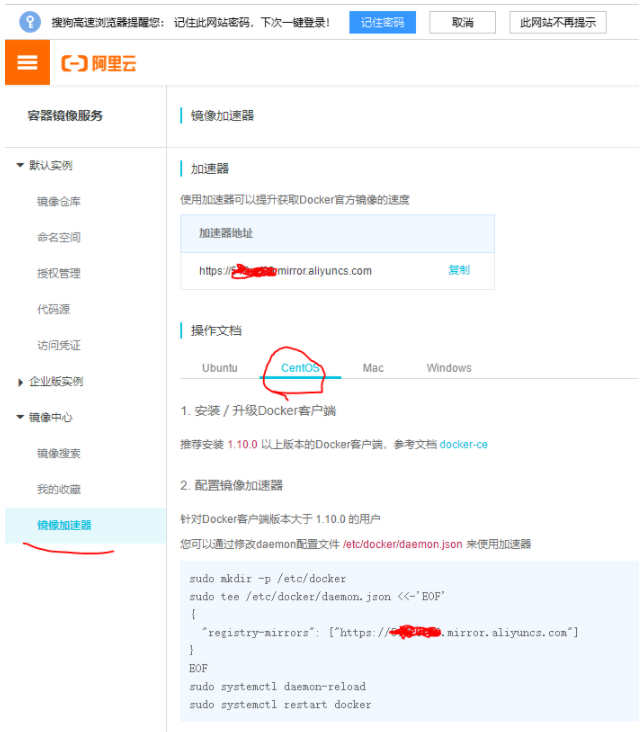This screenshot has height=732, width=644.
Task: Open 授权管理 in sidebar
Action: pyautogui.click(x=59, y=274)
